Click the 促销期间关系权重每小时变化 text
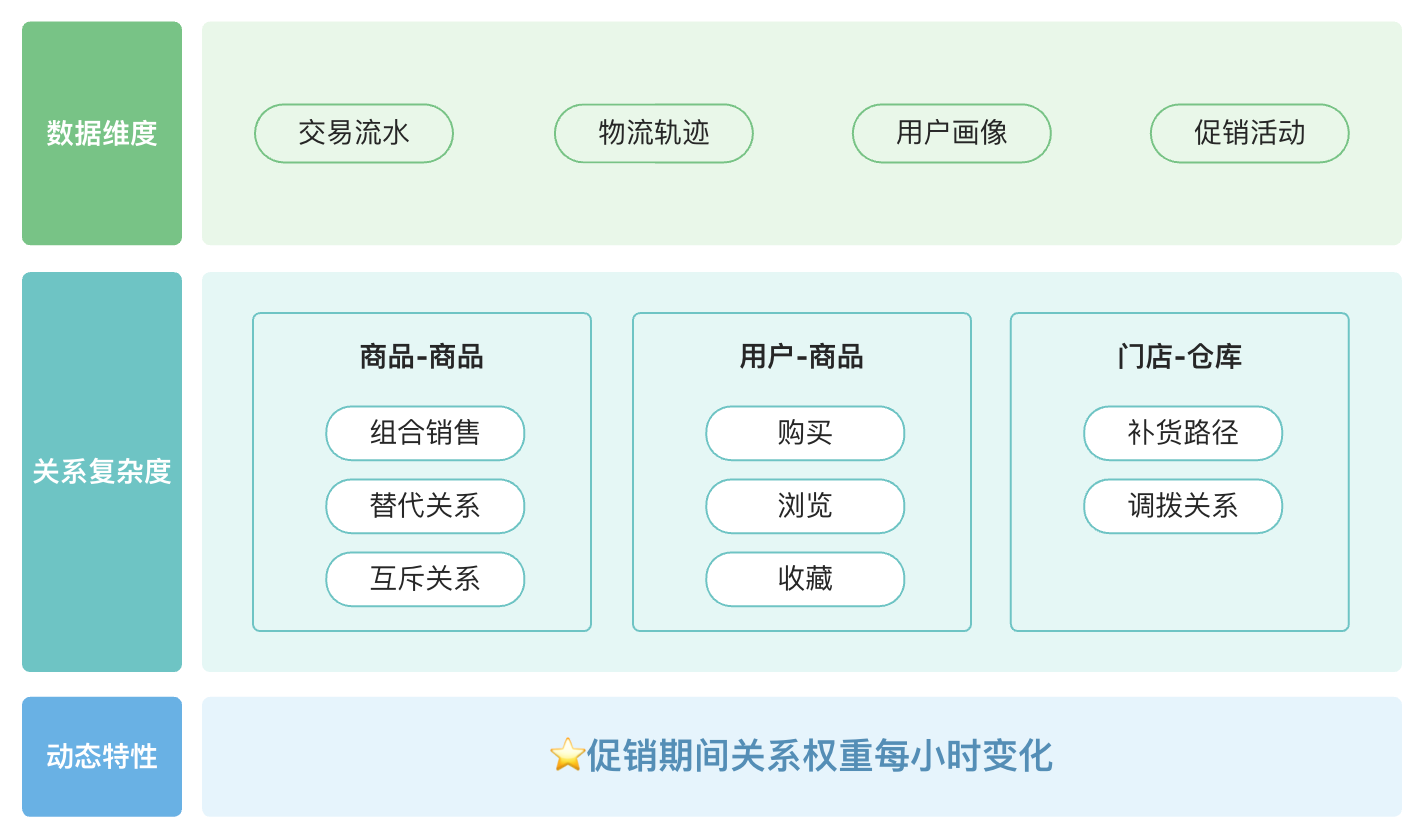 (819, 756)
